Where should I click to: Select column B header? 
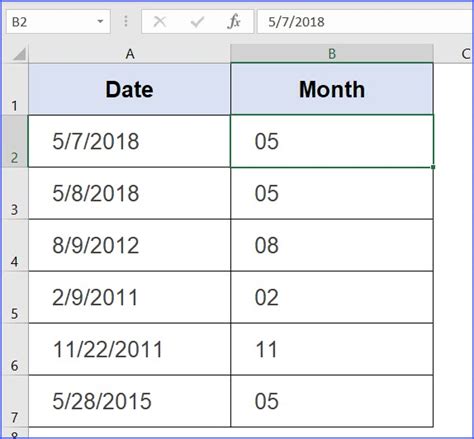point(332,54)
